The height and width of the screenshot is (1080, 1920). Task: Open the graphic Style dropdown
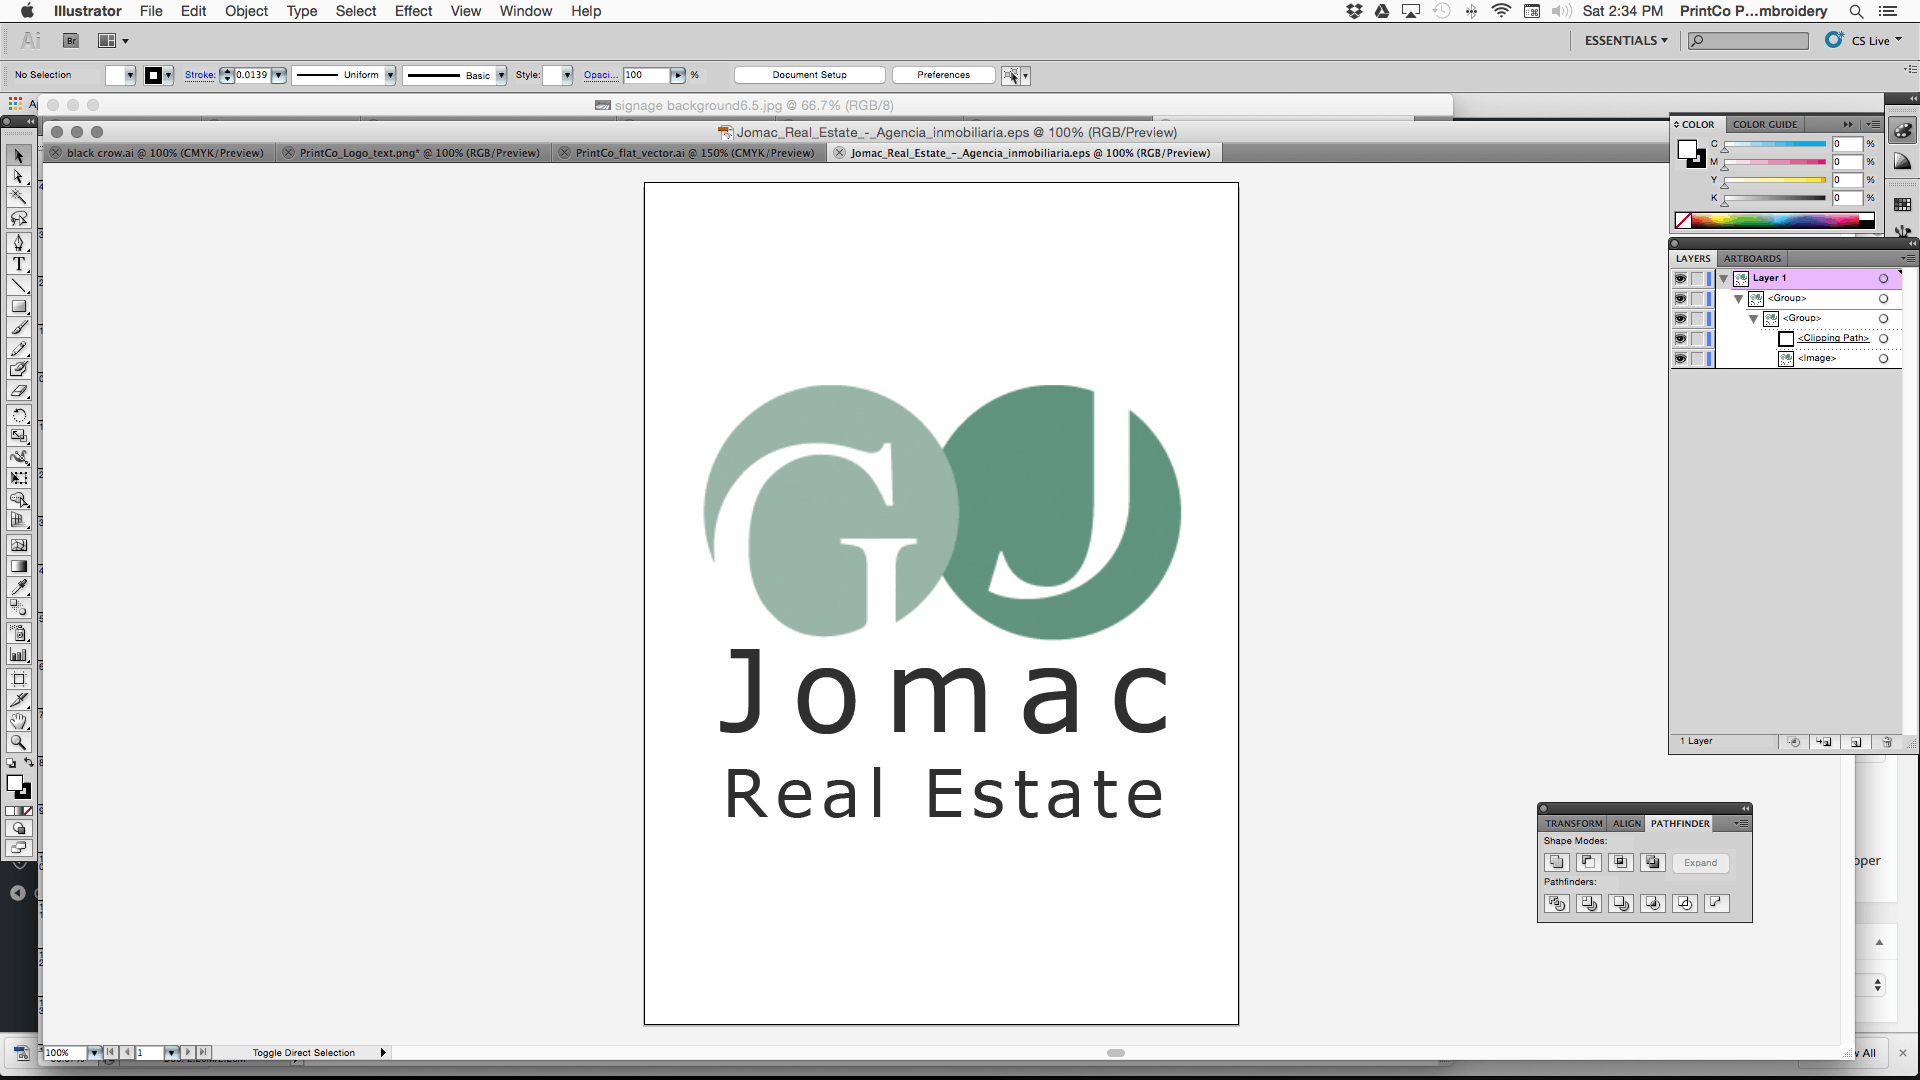click(x=567, y=75)
